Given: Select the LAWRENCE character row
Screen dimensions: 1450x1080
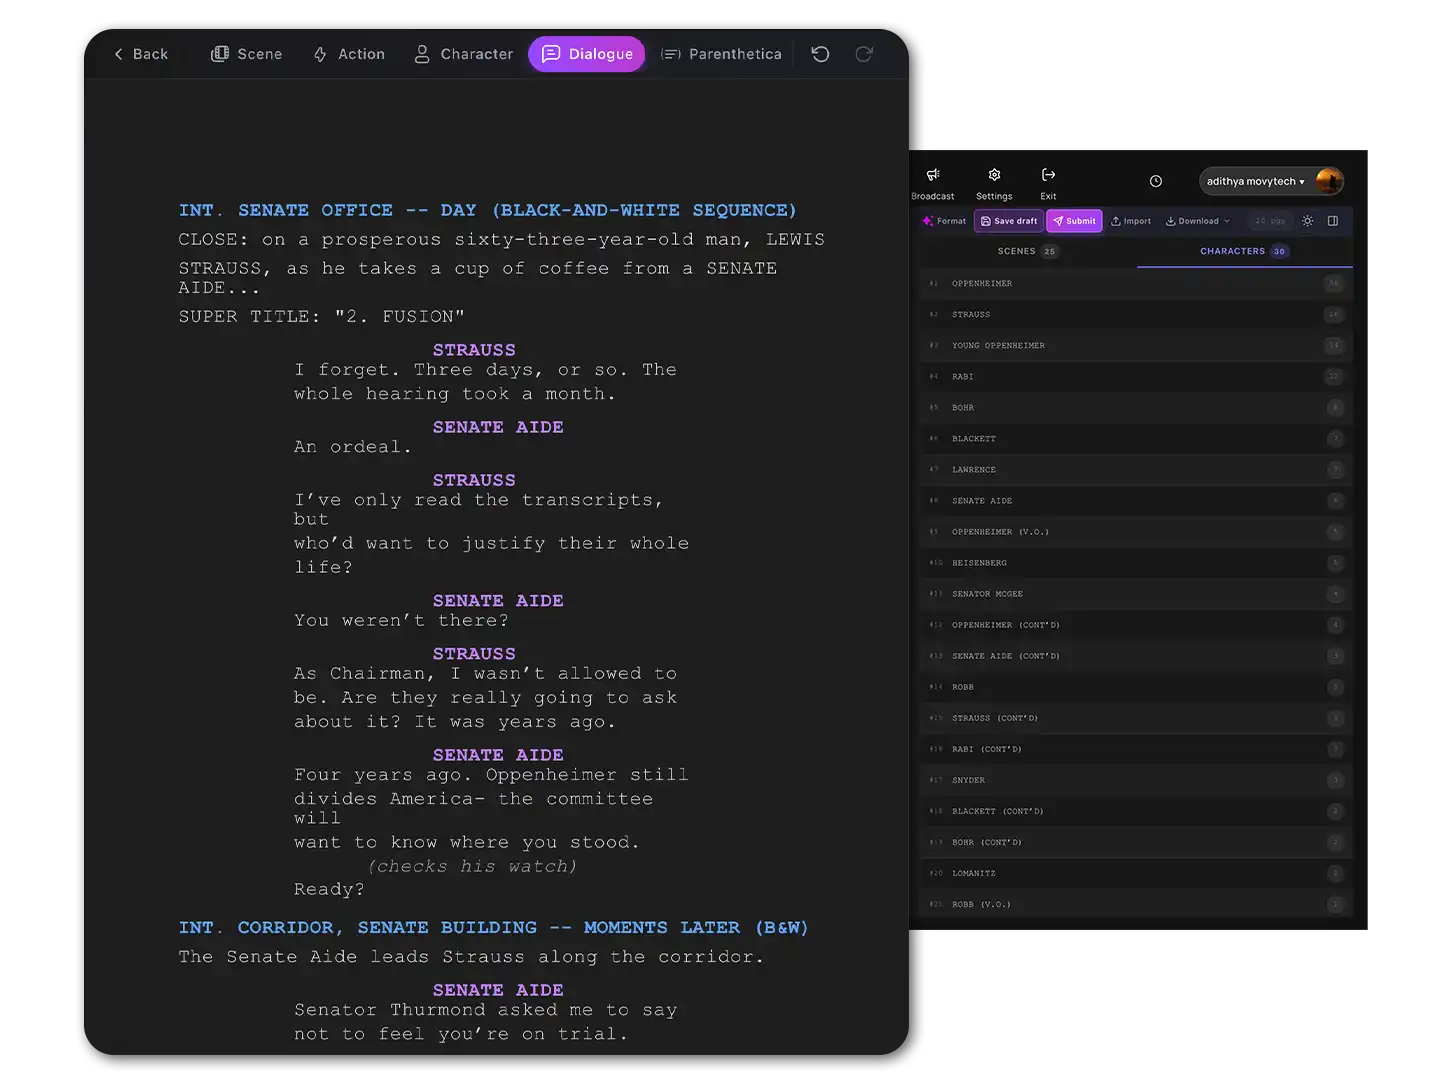Looking at the screenshot, I should point(1136,470).
